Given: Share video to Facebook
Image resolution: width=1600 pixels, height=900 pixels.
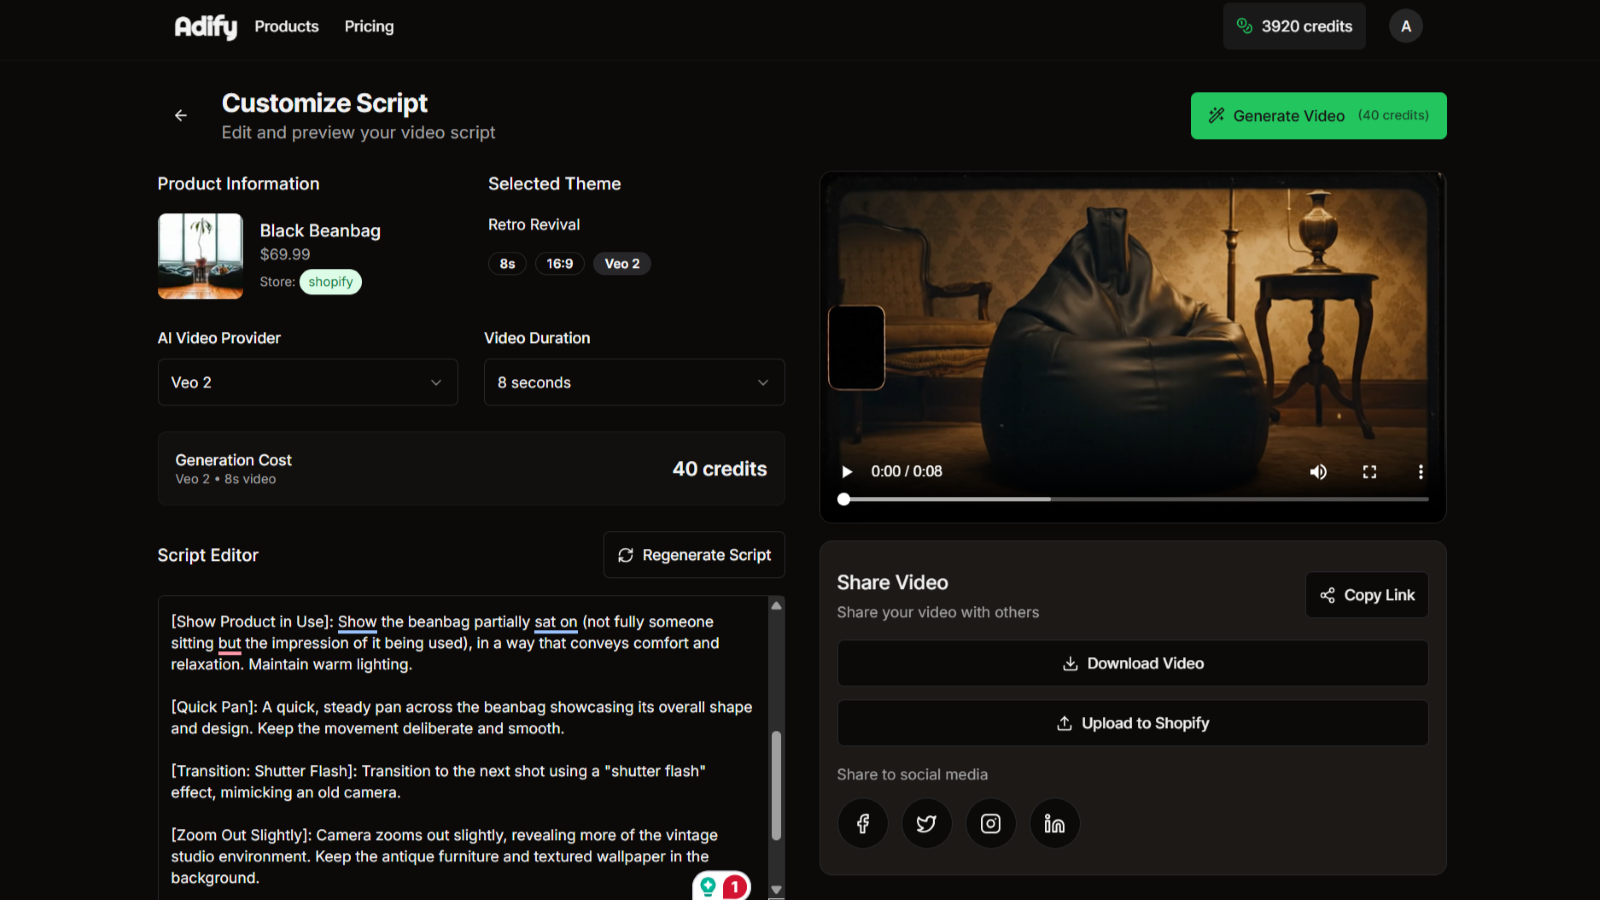Looking at the screenshot, I should (x=863, y=823).
